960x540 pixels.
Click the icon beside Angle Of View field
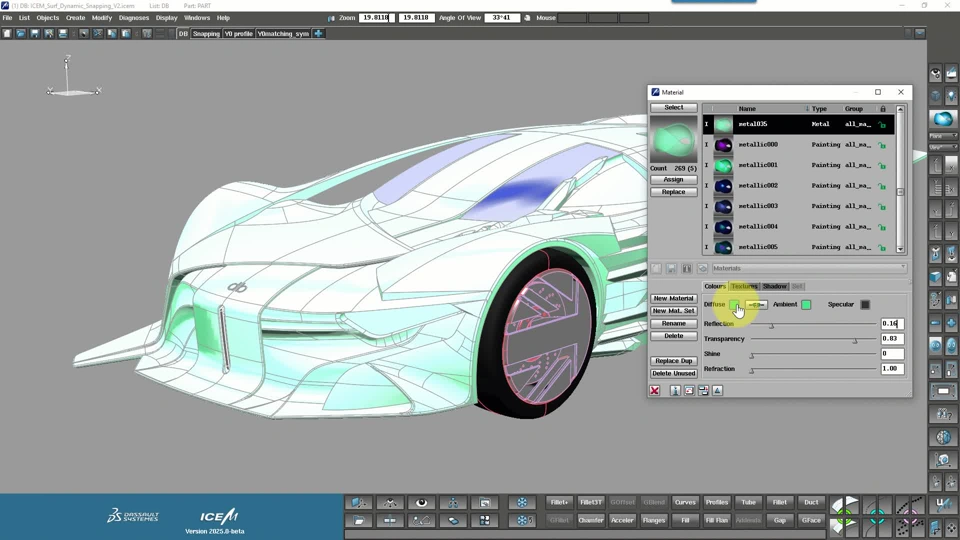527,18
